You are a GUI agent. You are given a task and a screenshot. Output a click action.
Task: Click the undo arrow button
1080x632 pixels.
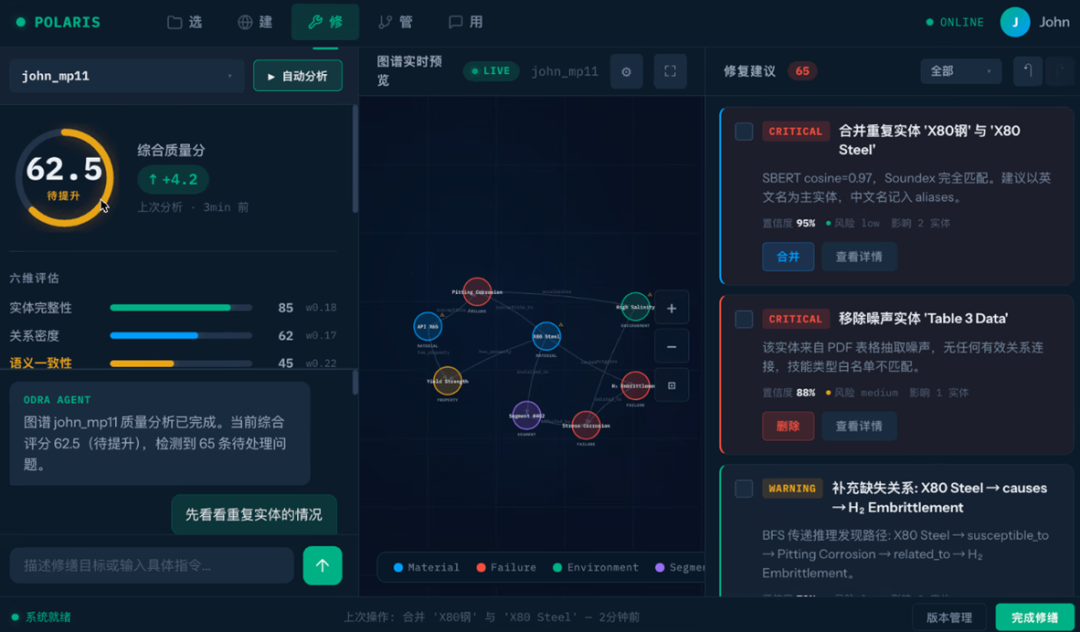1028,71
